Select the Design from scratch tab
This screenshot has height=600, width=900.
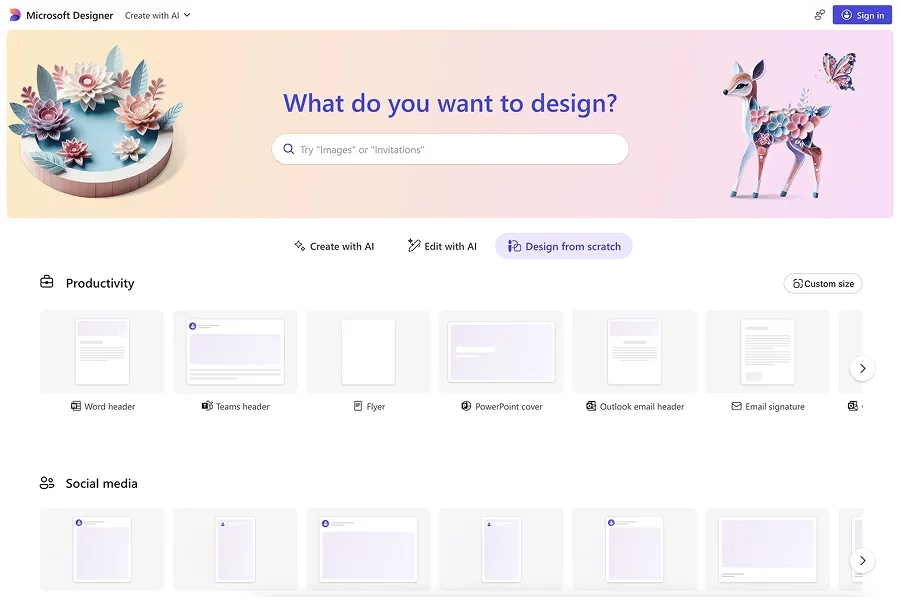point(564,246)
